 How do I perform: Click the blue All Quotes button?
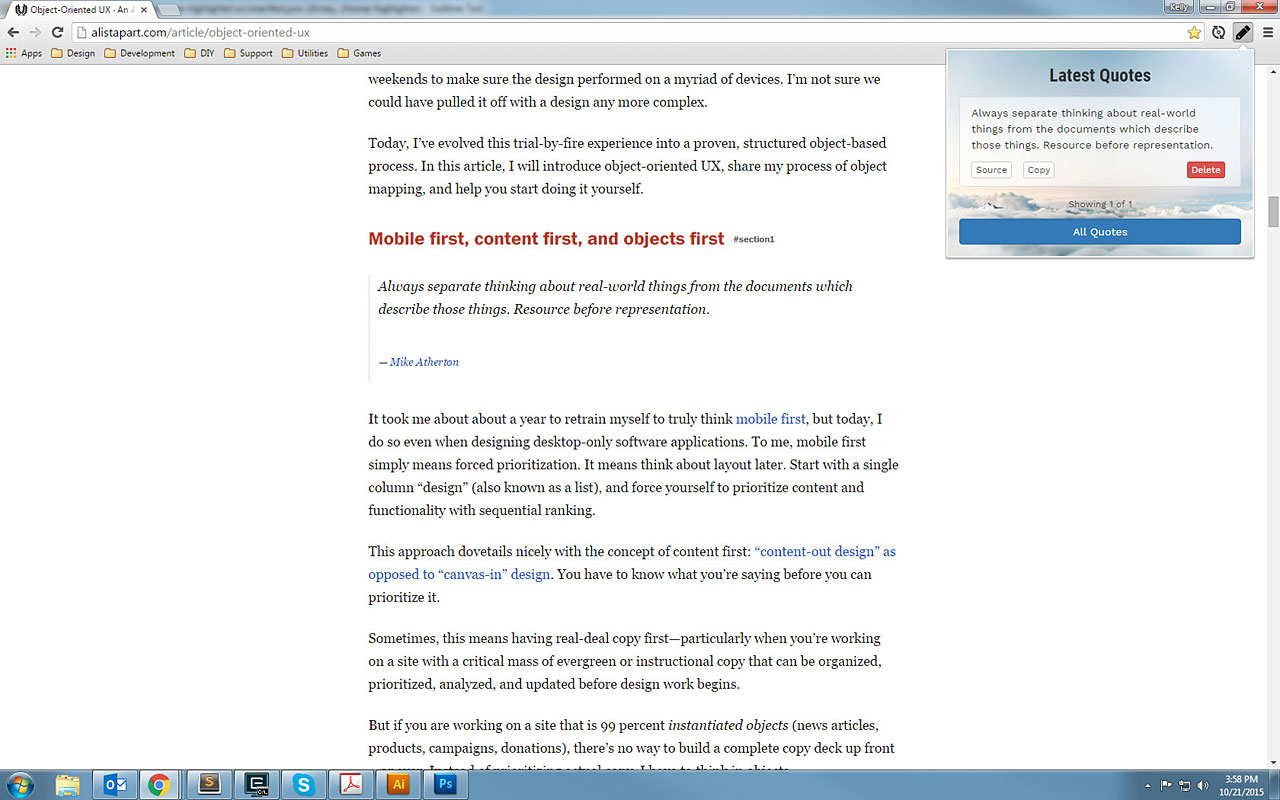(1099, 232)
